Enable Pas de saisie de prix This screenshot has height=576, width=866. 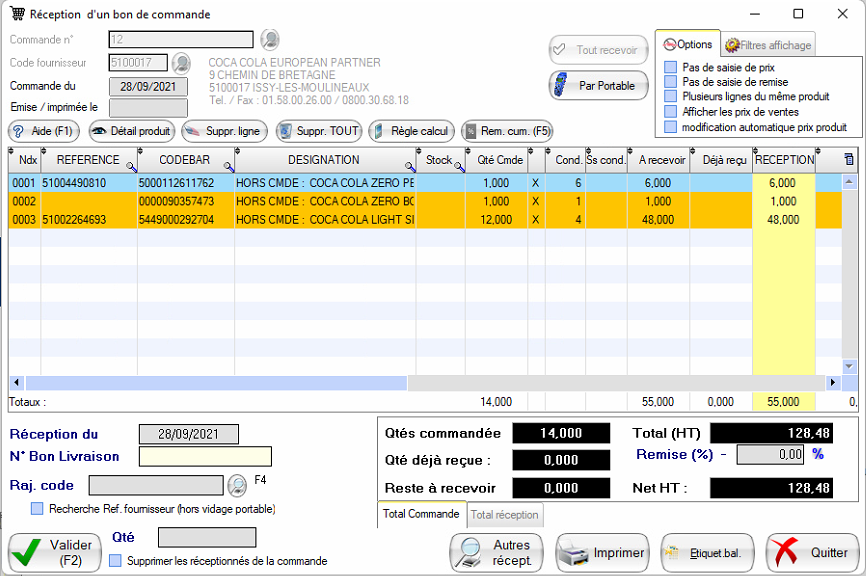point(671,67)
